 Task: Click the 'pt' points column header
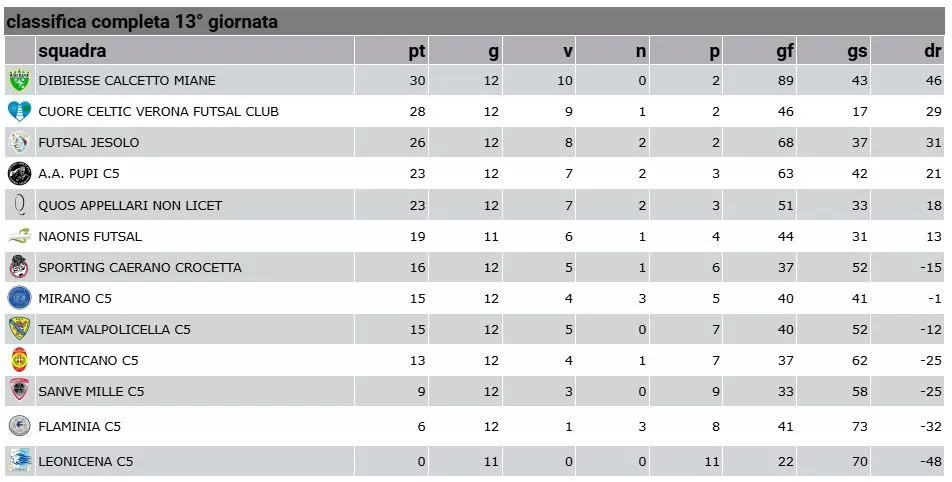(417, 52)
